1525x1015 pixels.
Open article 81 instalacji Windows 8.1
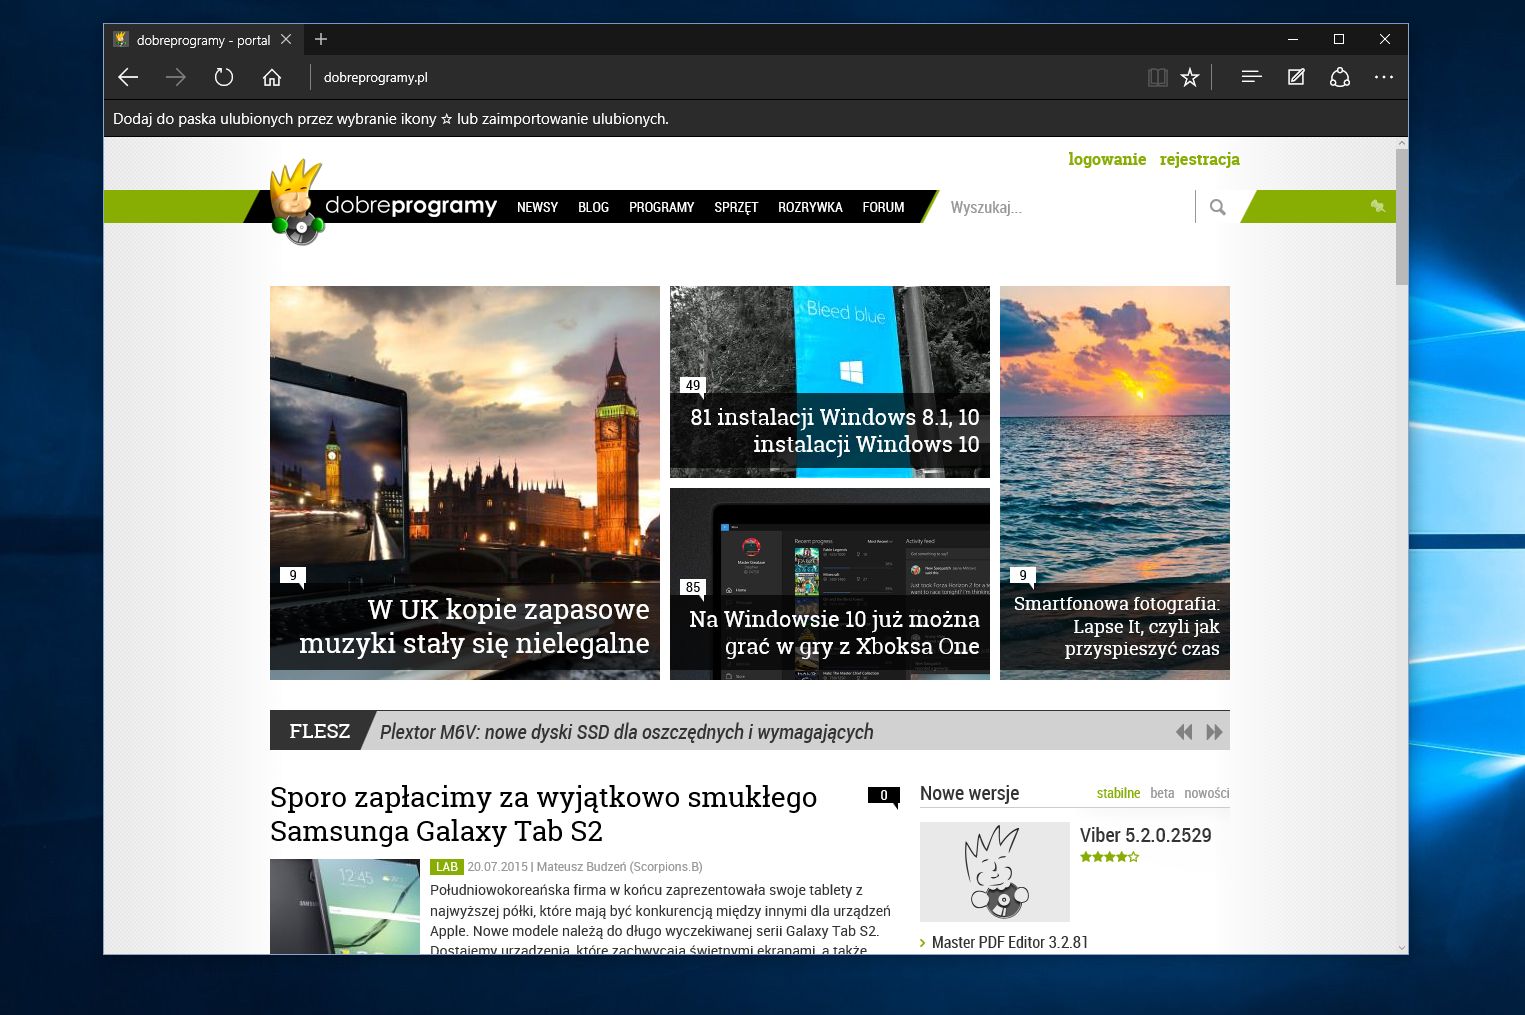835,430
